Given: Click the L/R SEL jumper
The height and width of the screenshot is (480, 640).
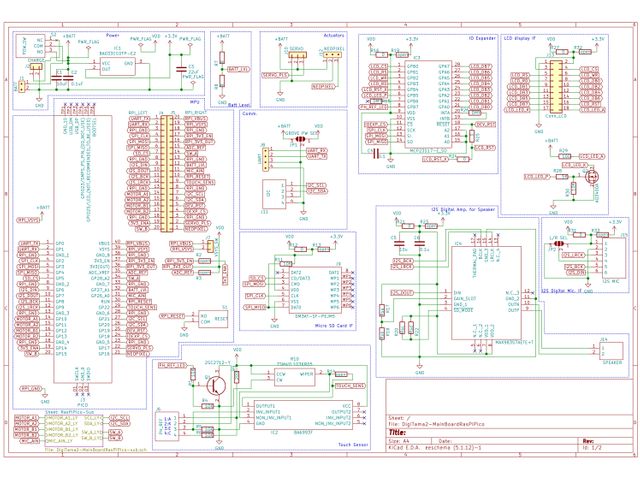Looking at the screenshot, I should tap(559, 242).
